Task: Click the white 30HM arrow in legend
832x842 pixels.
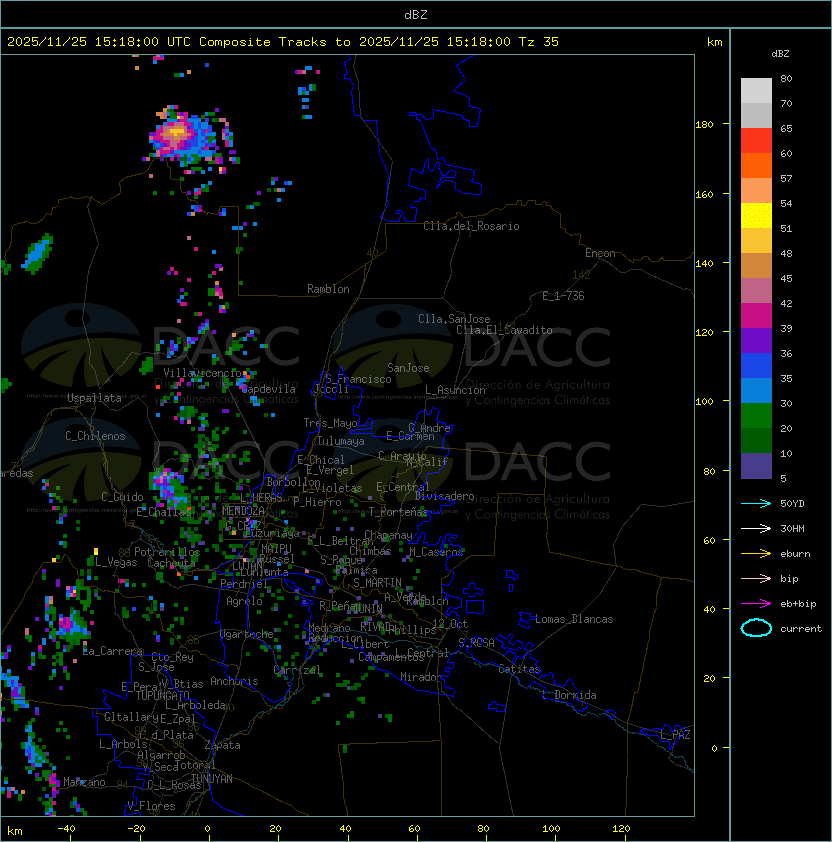Action: [x=756, y=529]
